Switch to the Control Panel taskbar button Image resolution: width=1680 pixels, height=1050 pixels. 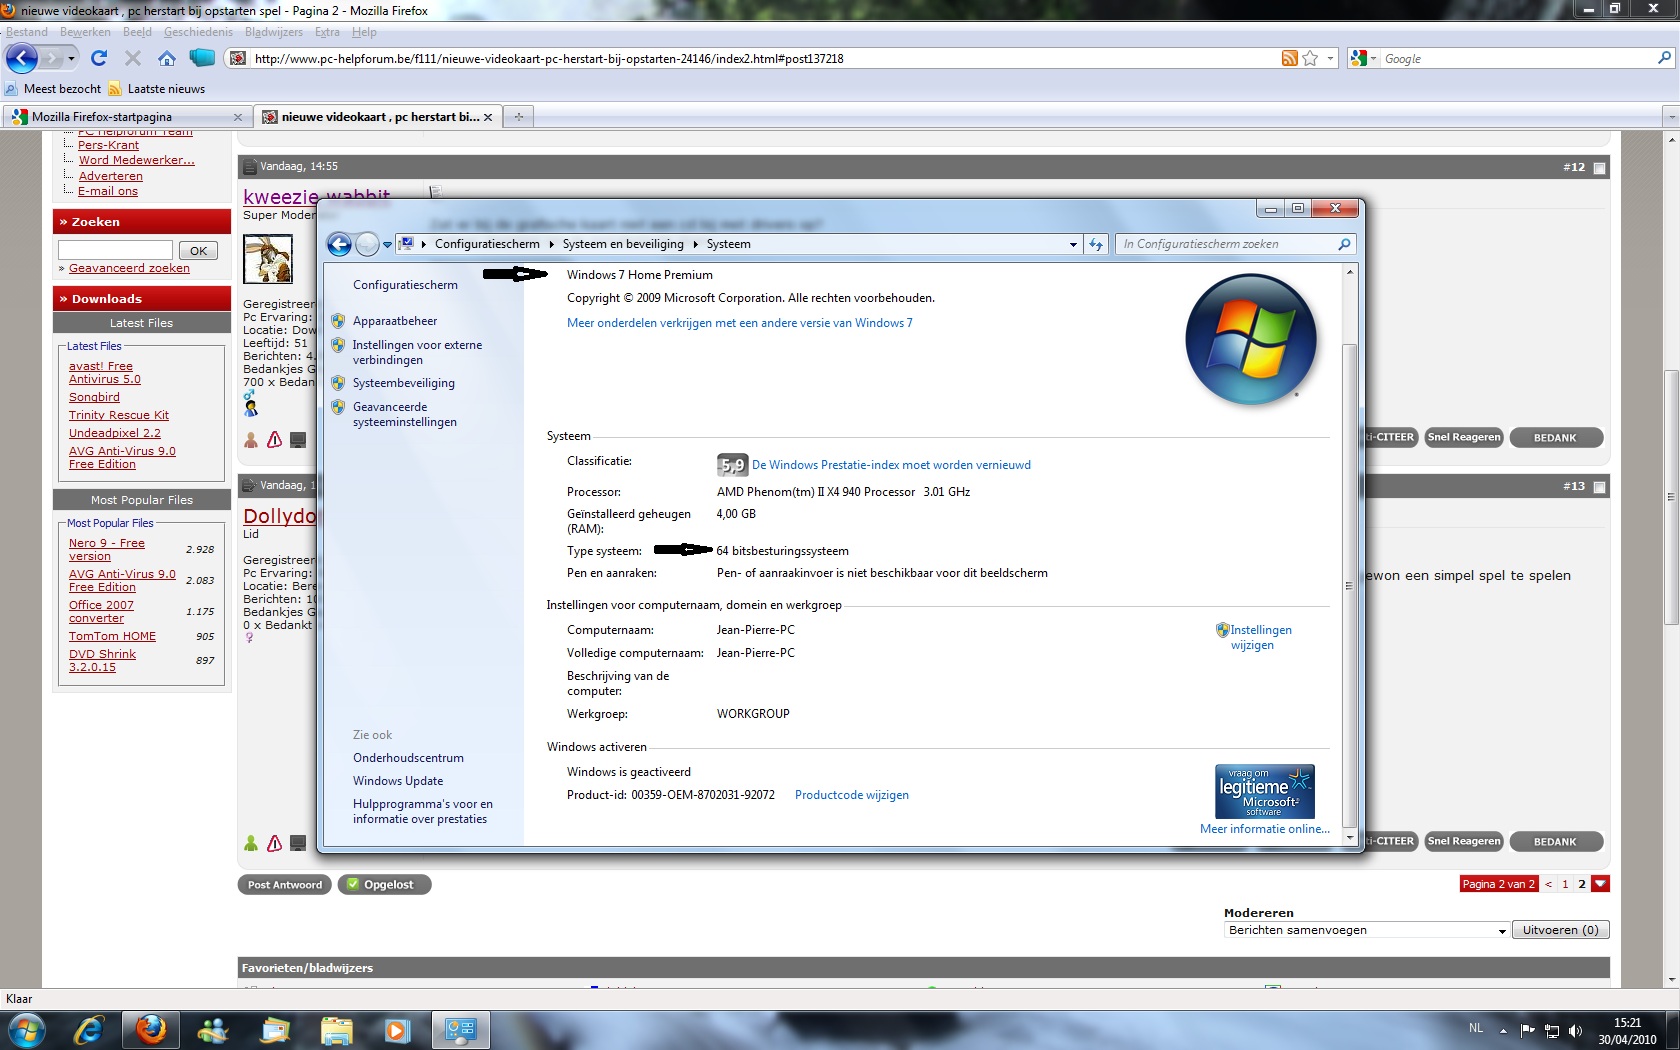click(x=461, y=1030)
